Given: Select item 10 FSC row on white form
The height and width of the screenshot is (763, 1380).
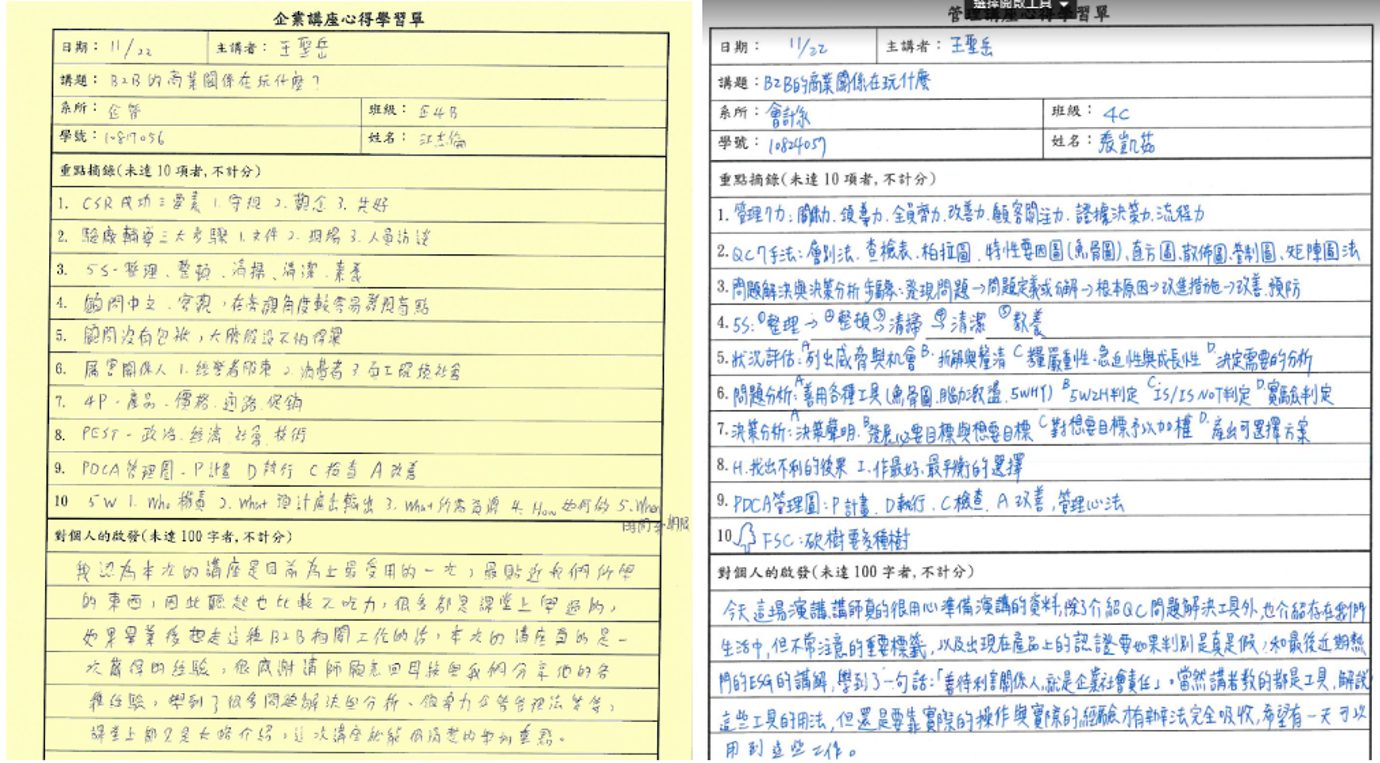Looking at the screenshot, I should pyautogui.click(x=1040, y=539).
